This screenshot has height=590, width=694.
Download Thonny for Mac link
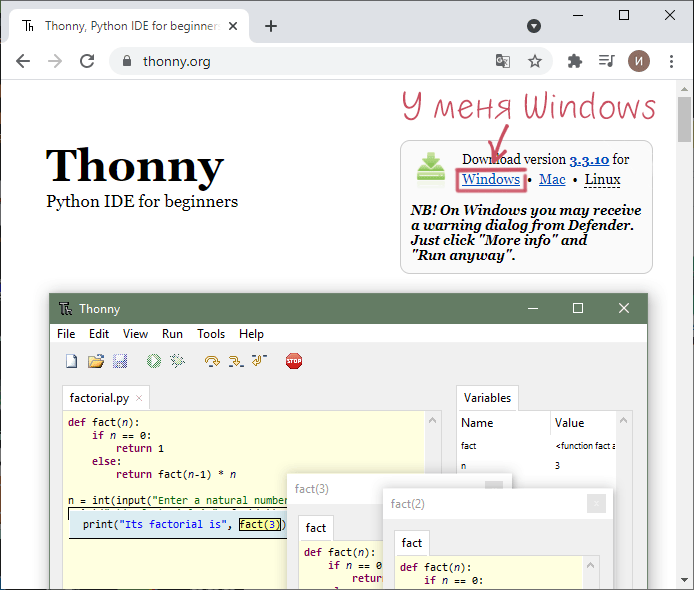click(x=552, y=179)
